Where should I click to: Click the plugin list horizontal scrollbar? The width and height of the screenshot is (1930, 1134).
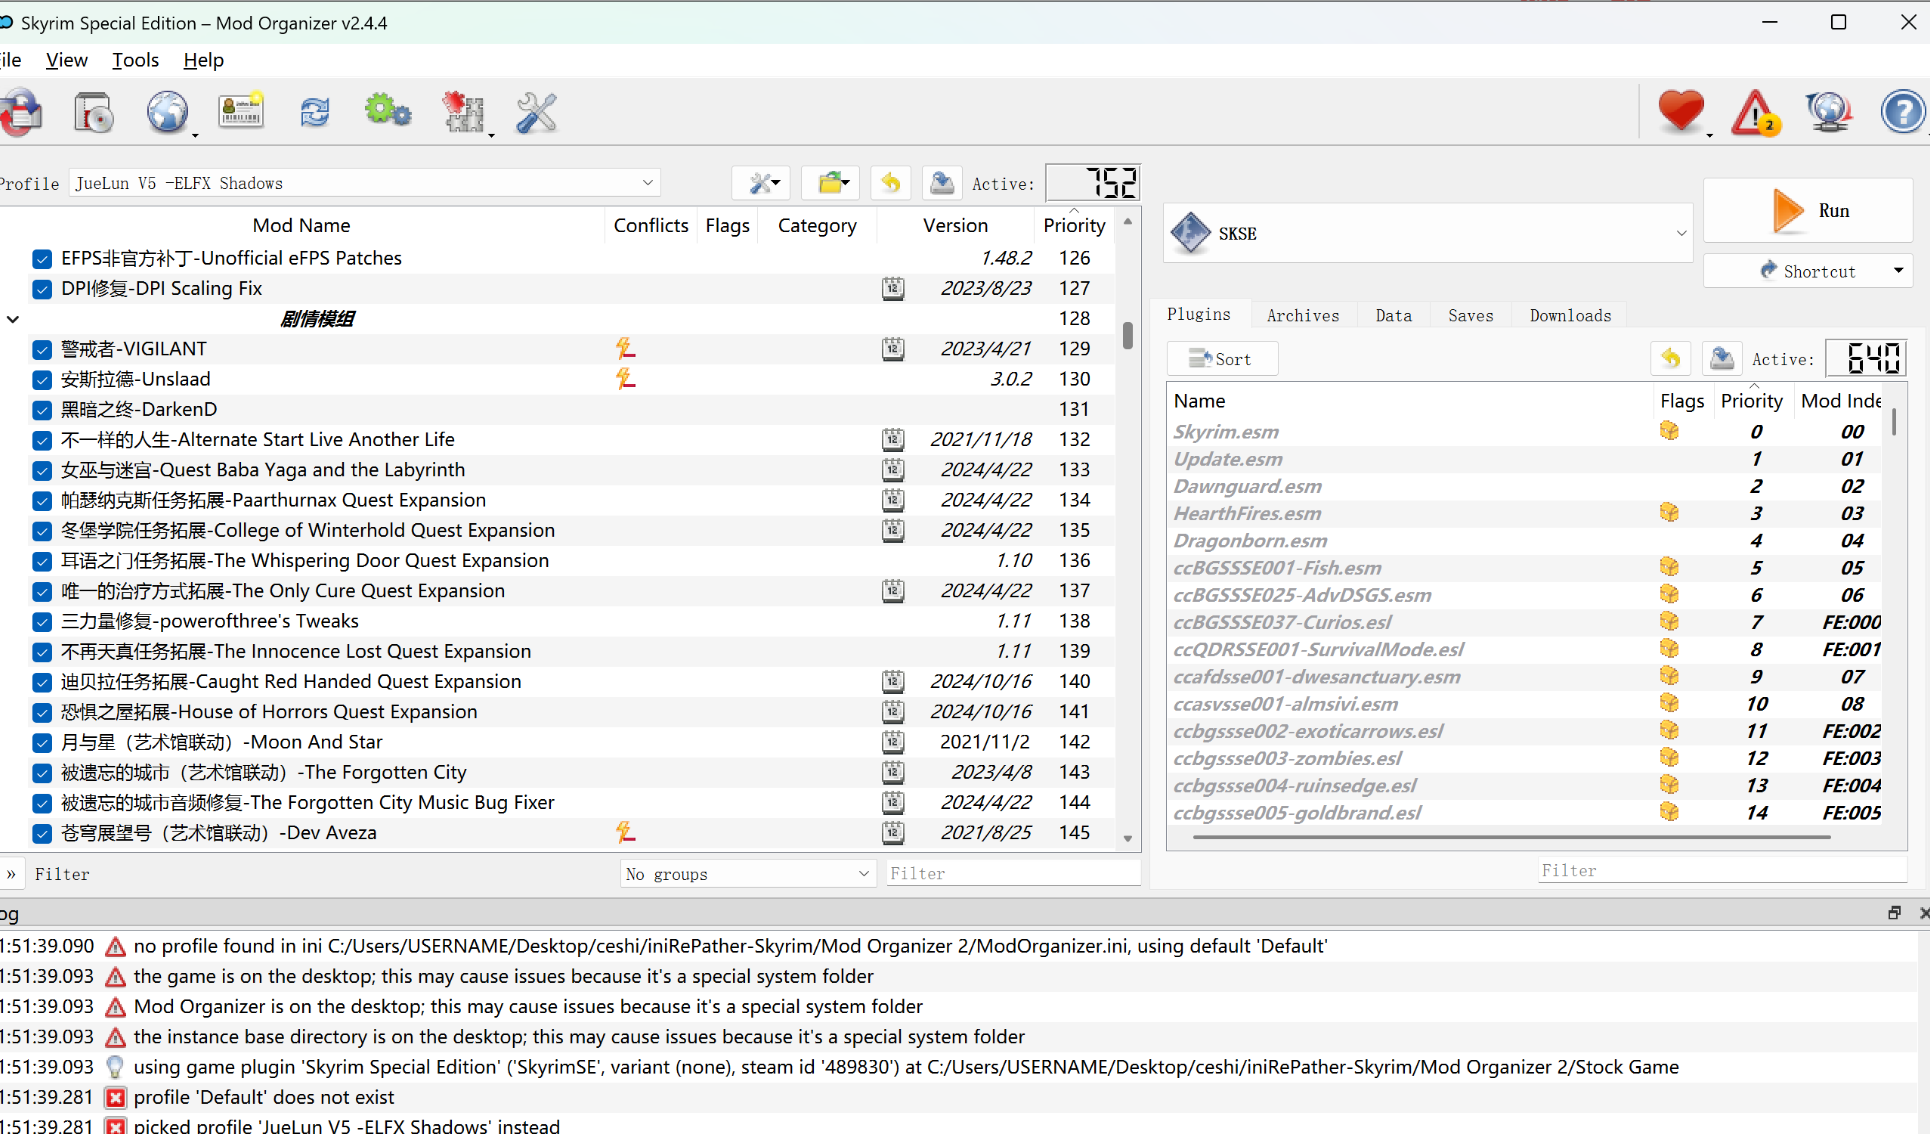click(1511, 837)
